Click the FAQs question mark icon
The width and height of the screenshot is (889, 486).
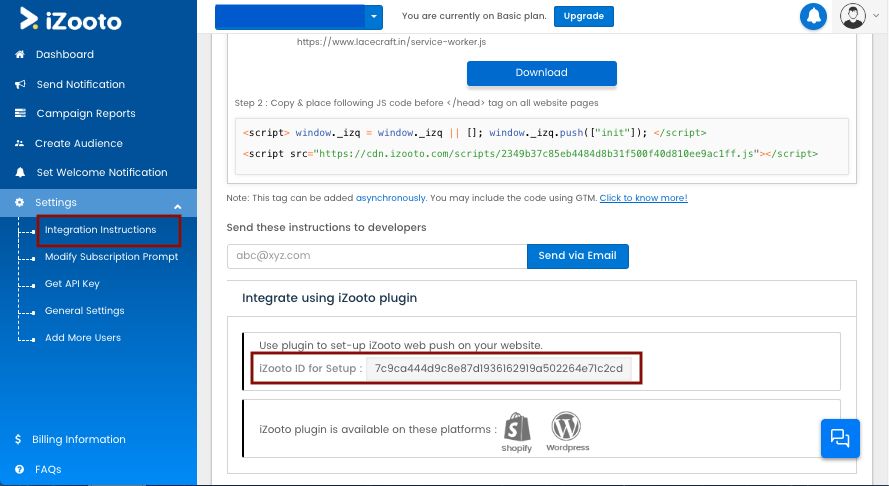click(x=20, y=470)
